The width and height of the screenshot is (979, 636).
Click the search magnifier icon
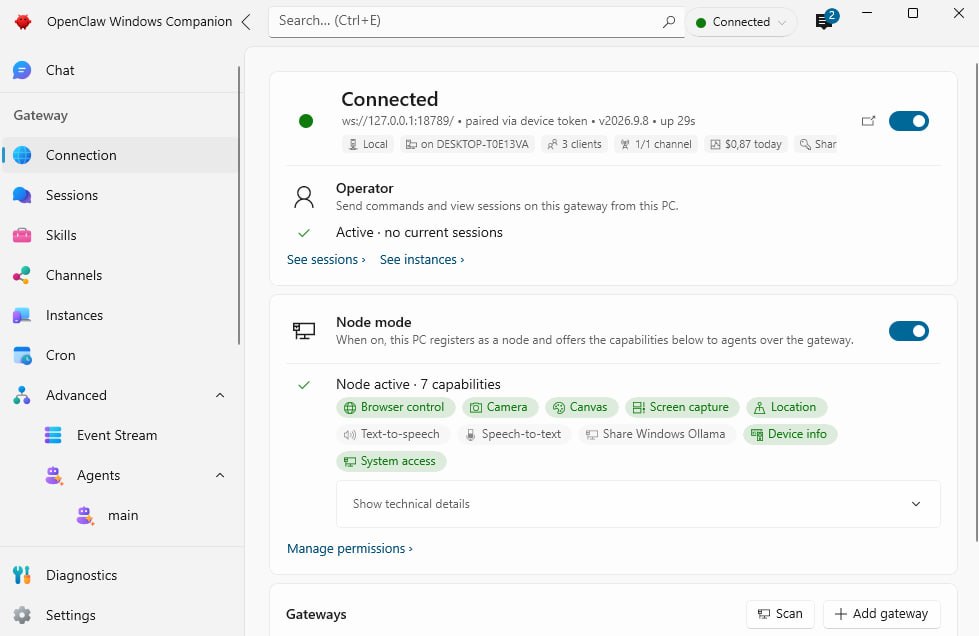[x=669, y=21]
